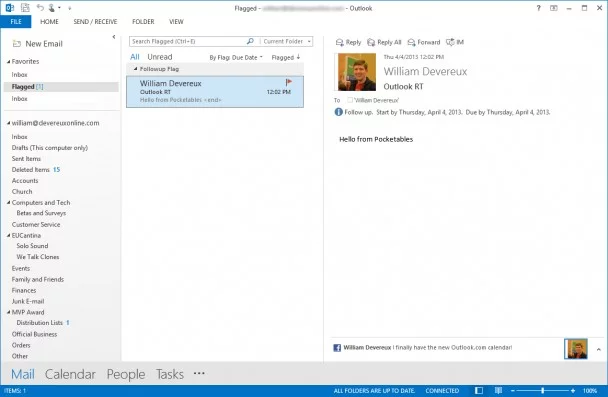Collapse the Computers and Tech folder
This screenshot has height=397, width=608.
pyautogui.click(x=8, y=202)
